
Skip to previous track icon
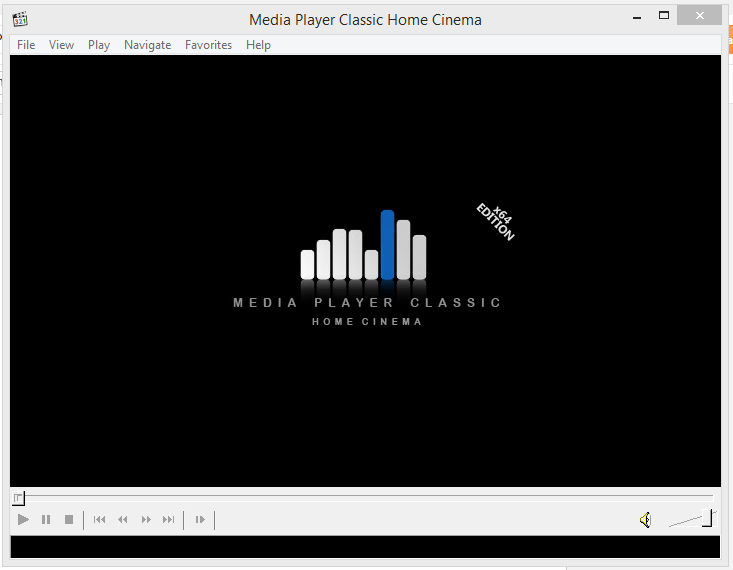[99, 519]
